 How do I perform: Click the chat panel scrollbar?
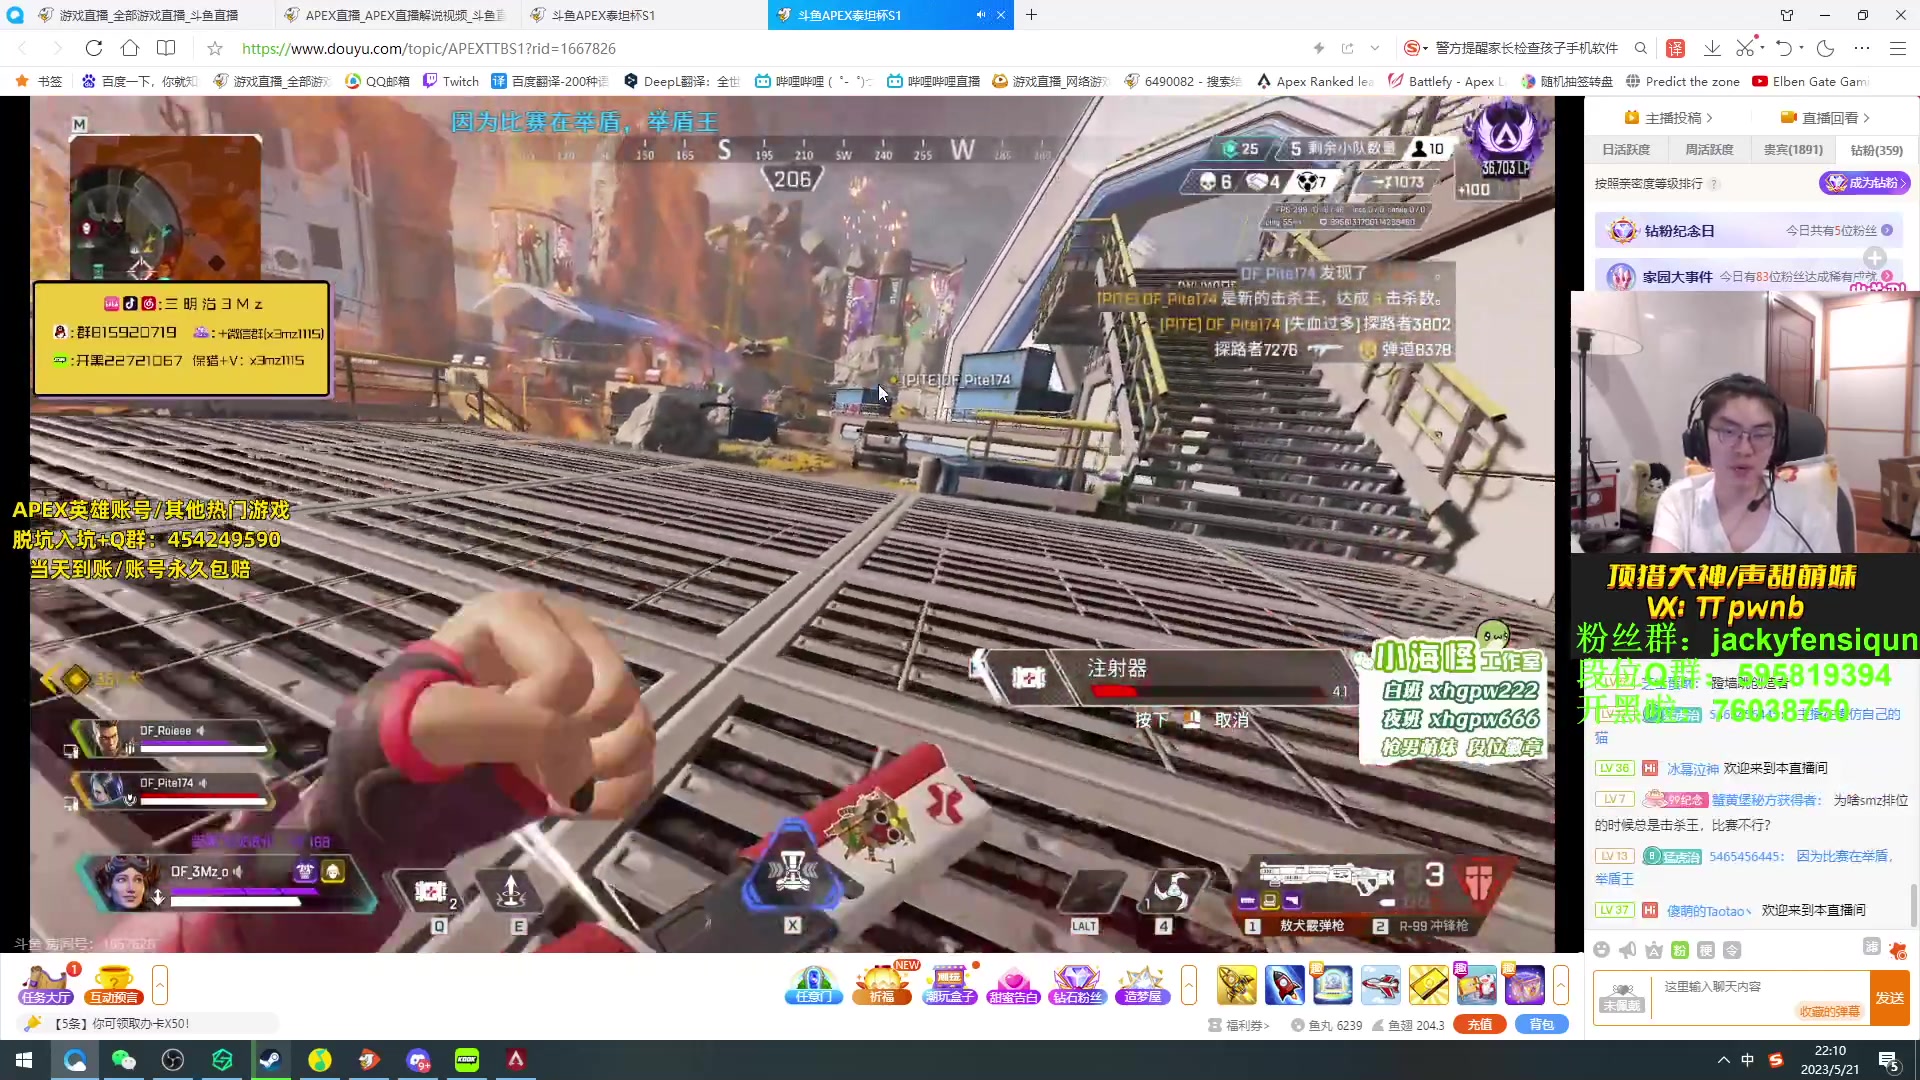1914,905
